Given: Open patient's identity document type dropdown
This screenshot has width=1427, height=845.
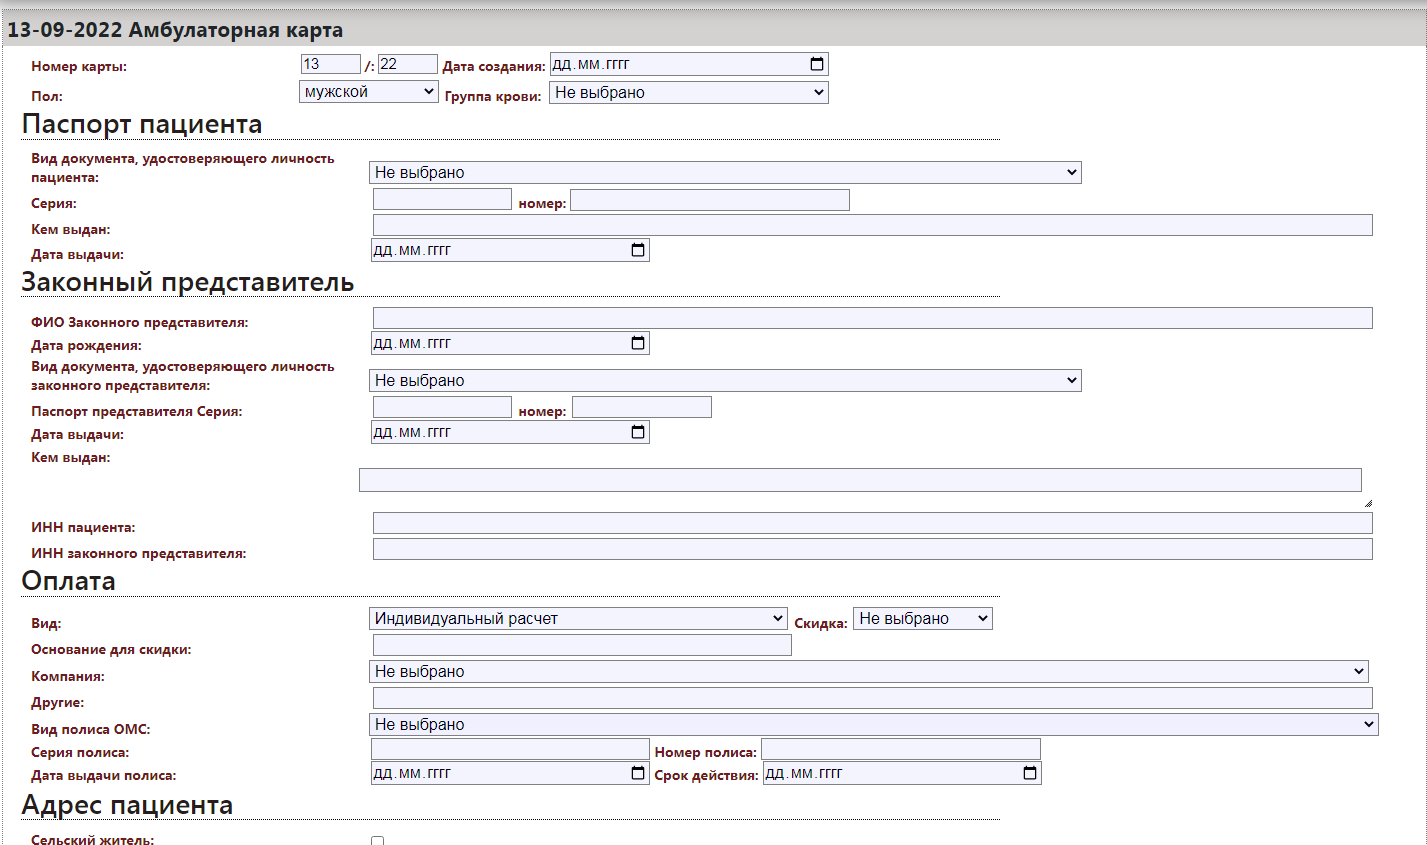Looking at the screenshot, I should [x=725, y=173].
